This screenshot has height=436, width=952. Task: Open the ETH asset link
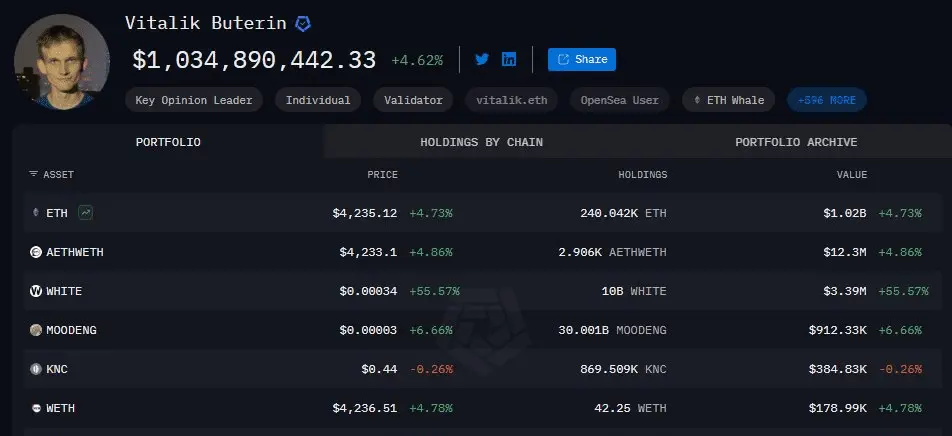coord(56,213)
